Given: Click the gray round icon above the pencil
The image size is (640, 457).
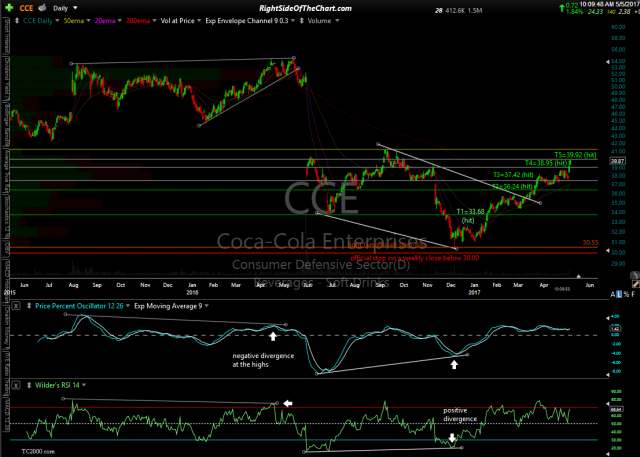Looking at the screenshot, I should (x=635, y=275).
